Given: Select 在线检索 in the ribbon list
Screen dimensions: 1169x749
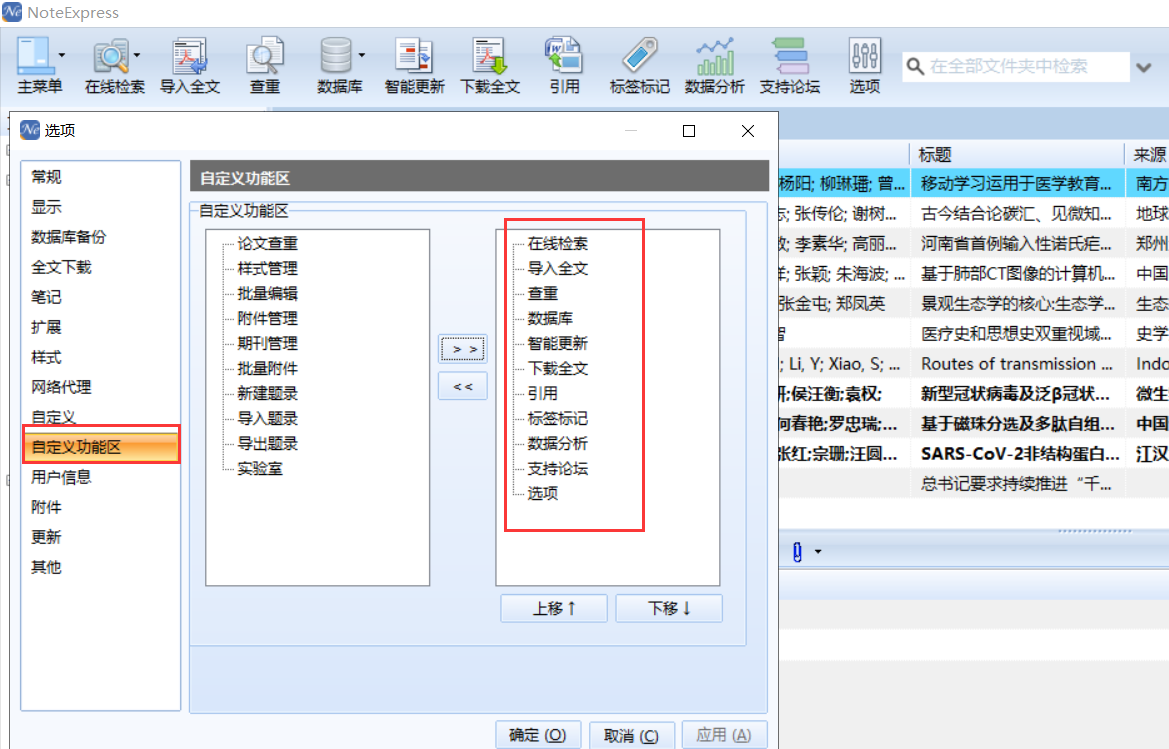Looking at the screenshot, I should tap(558, 244).
